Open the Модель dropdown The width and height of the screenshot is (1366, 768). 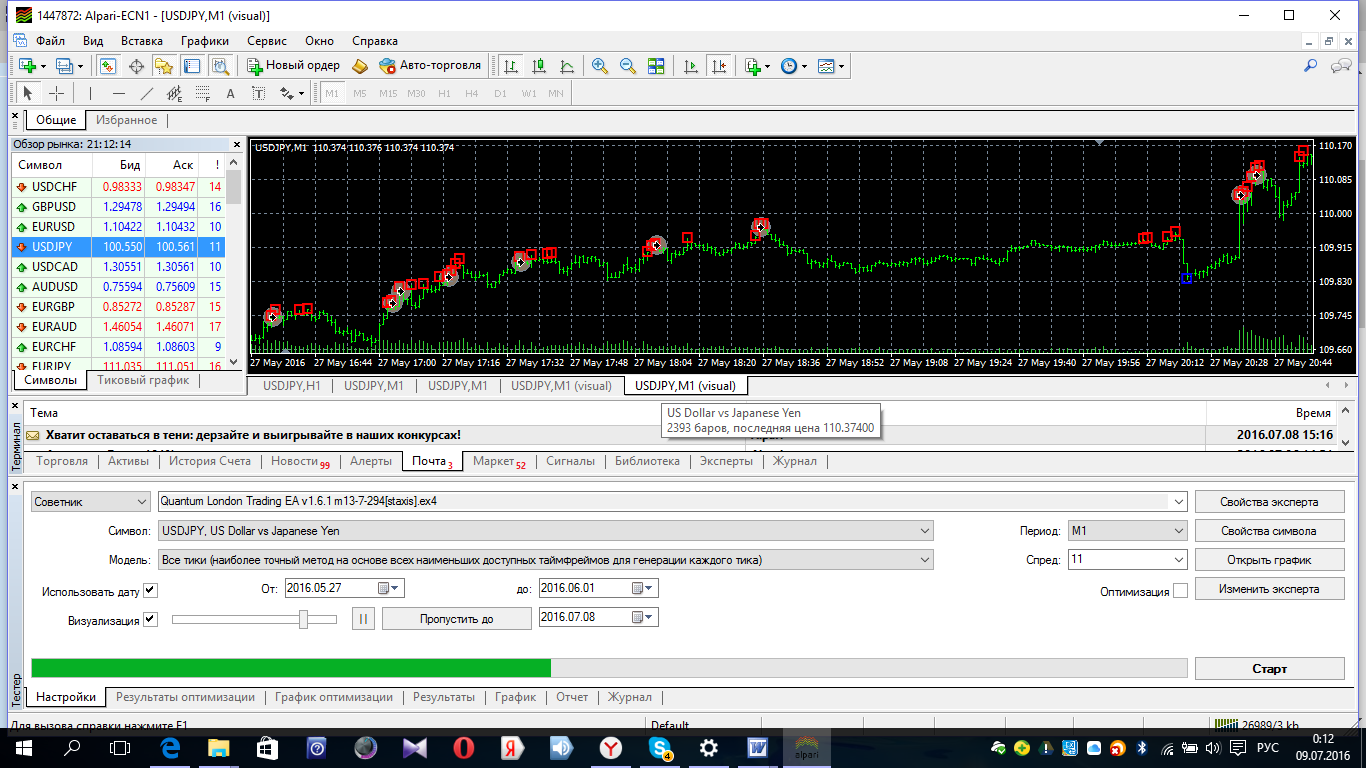545,560
